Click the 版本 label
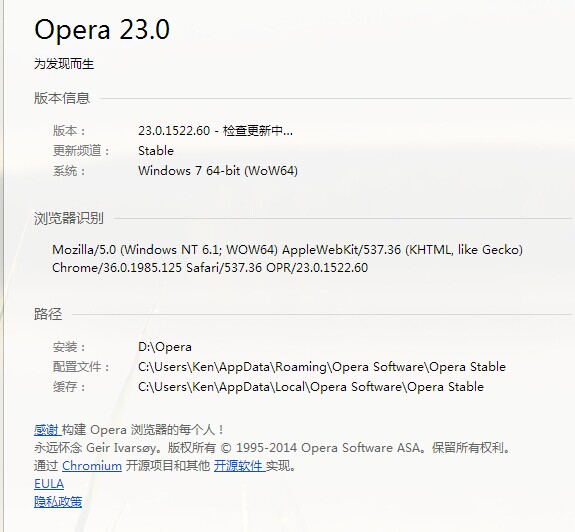 (69, 131)
